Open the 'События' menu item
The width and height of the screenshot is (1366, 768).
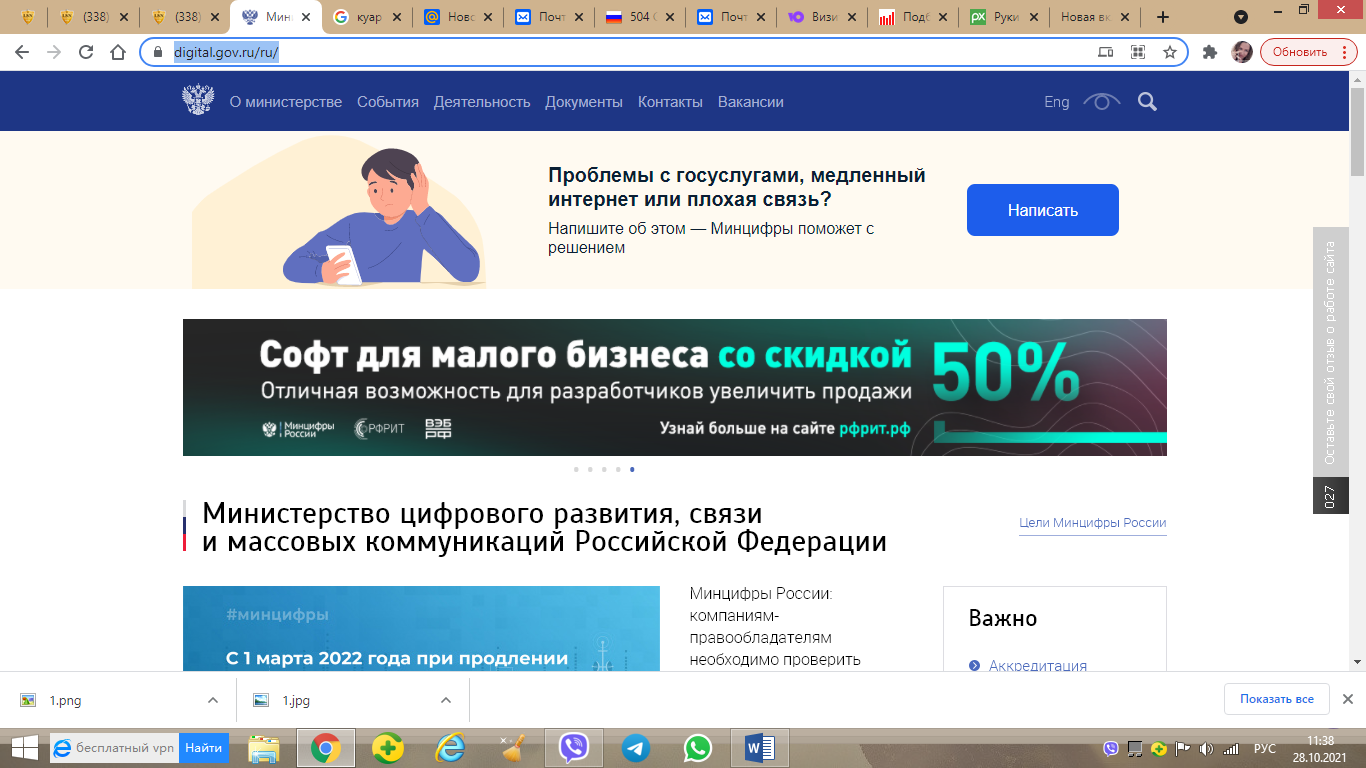[x=388, y=102]
